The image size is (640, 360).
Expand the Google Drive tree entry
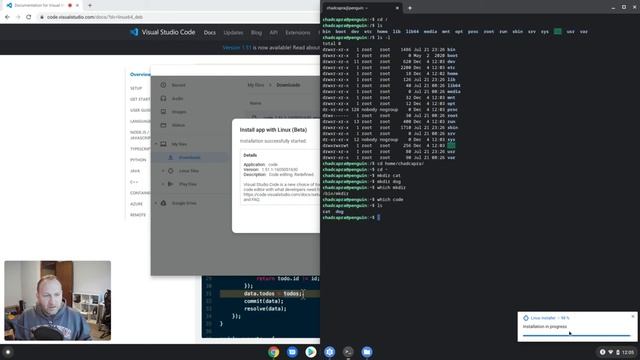(x=156, y=203)
